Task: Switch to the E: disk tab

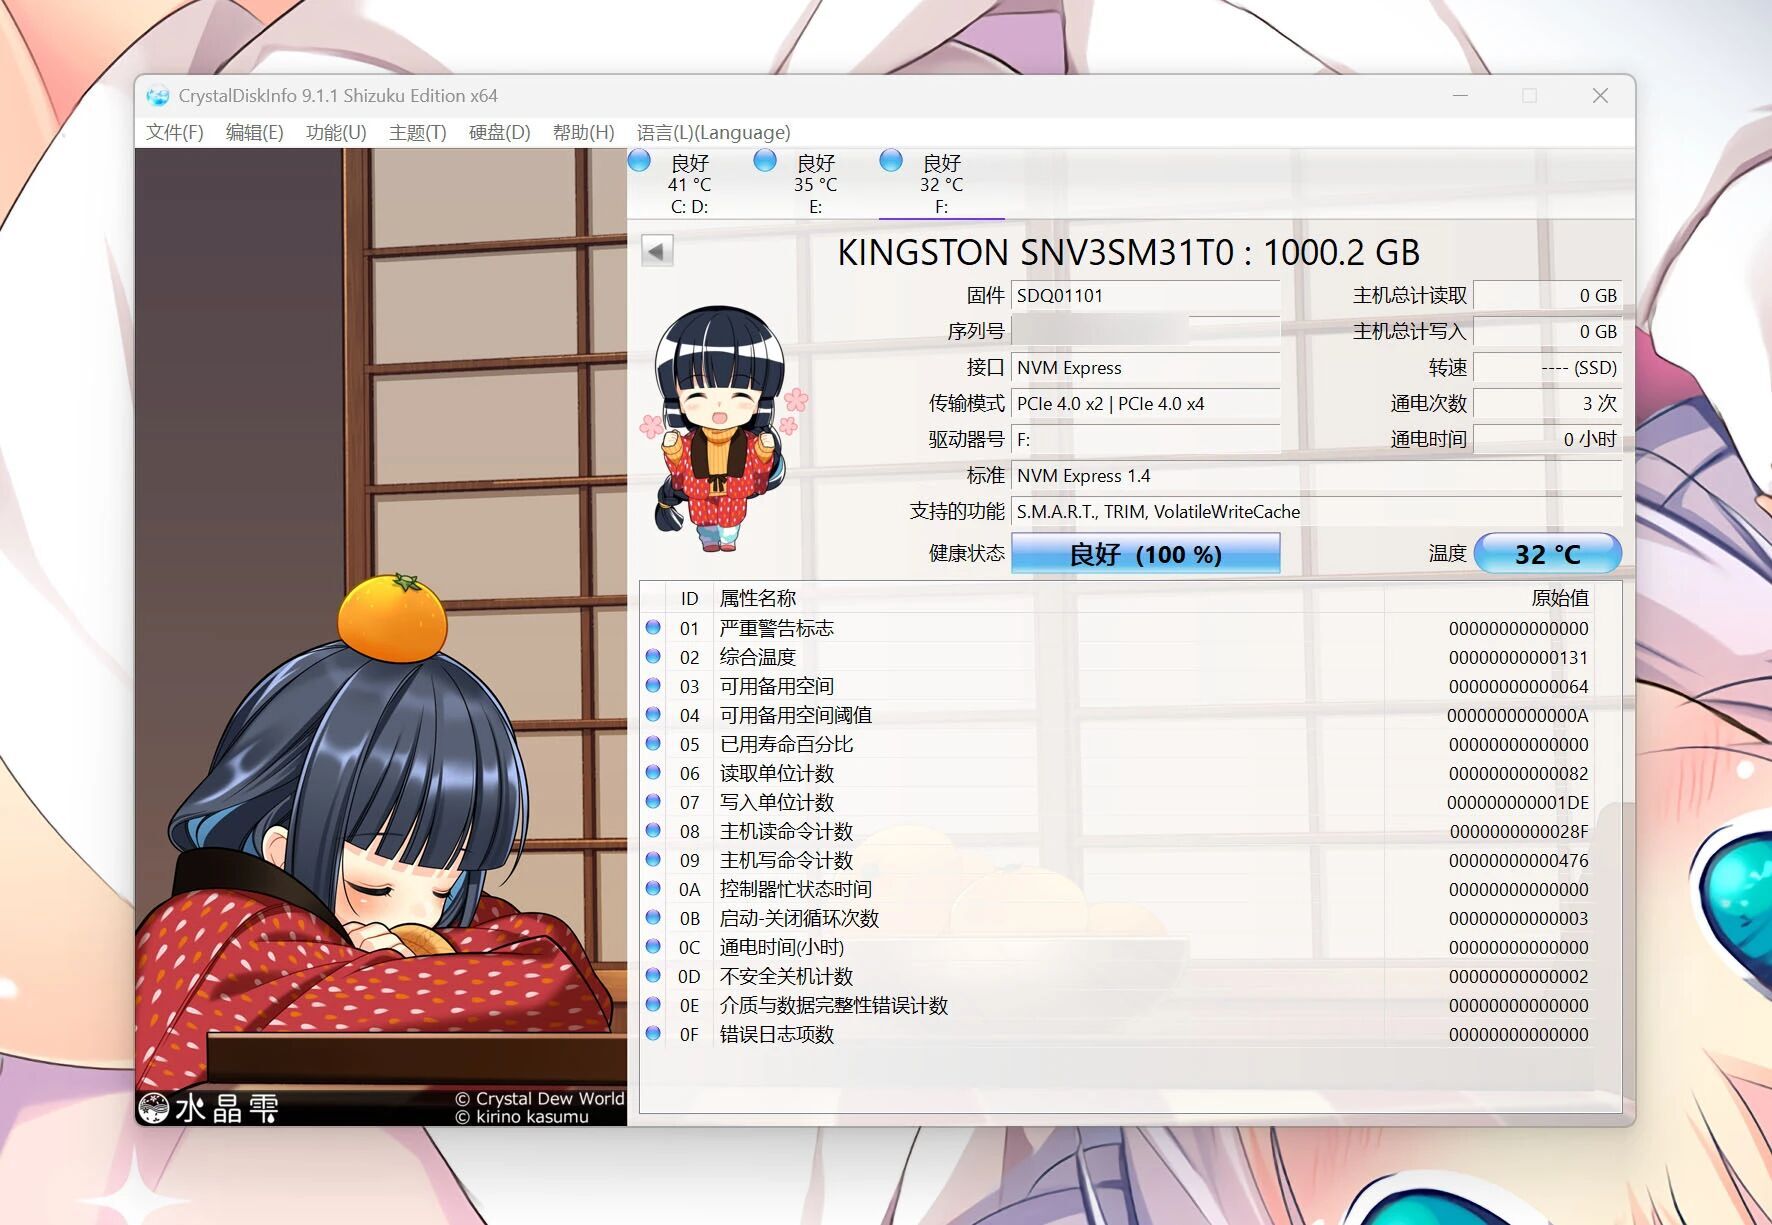Action: [x=816, y=183]
